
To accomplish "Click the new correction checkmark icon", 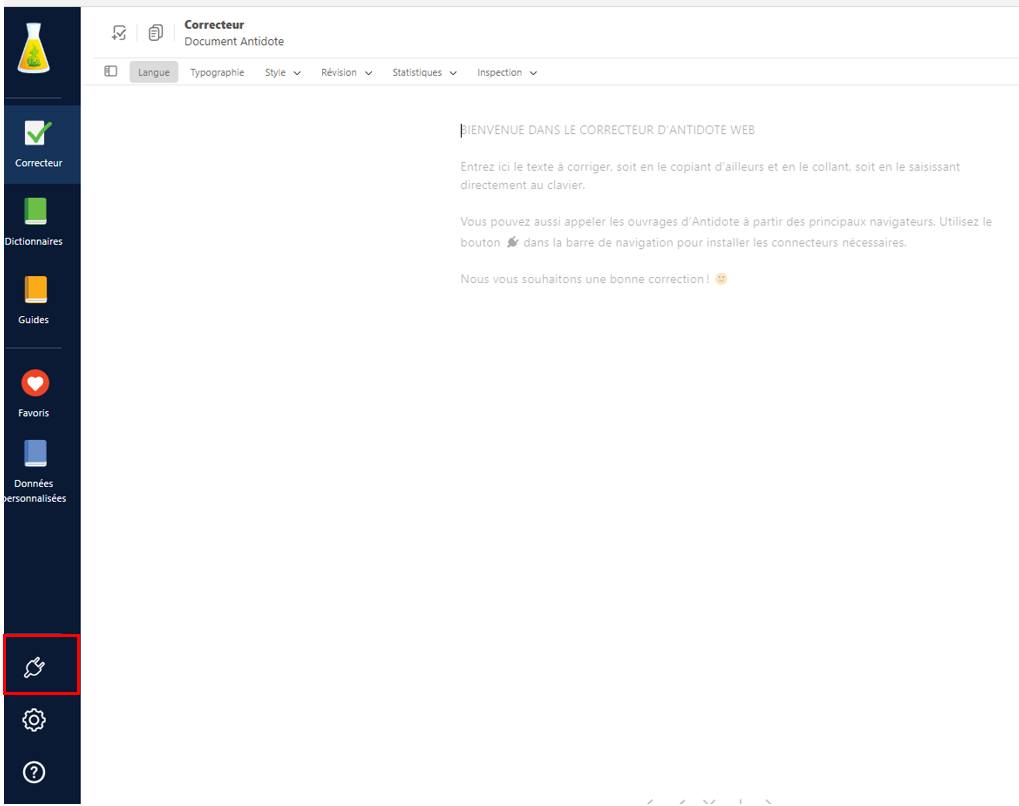I will pos(119,32).
